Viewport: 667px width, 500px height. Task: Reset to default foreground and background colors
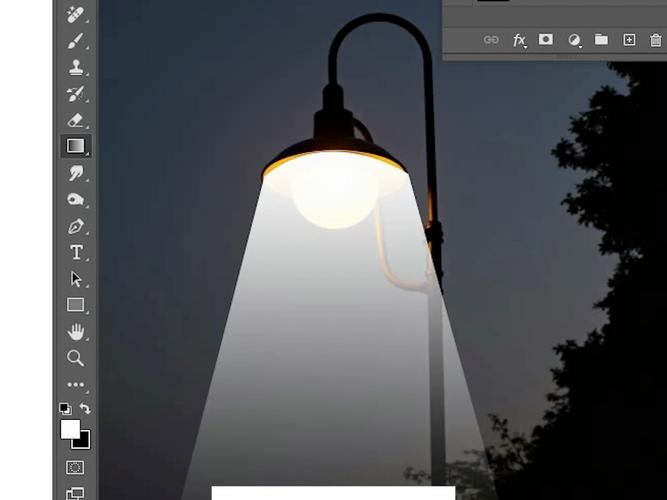(65, 409)
